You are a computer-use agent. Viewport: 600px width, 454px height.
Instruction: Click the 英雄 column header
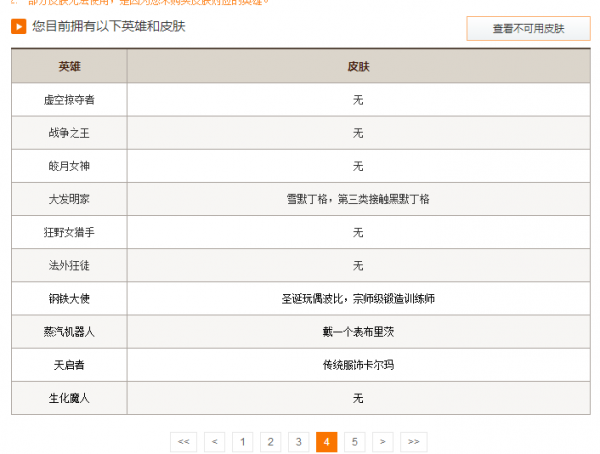[x=69, y=66]
